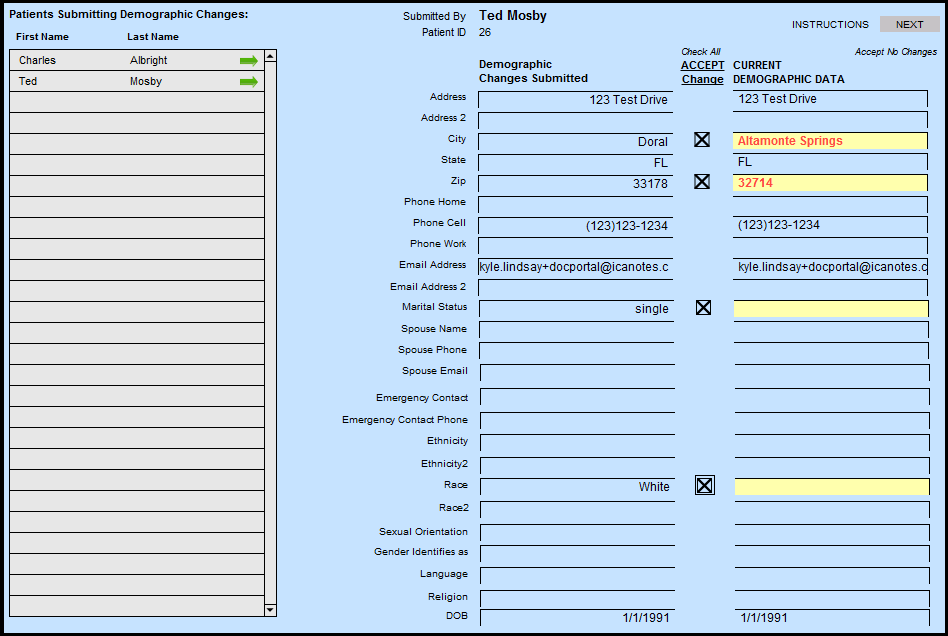Click green arrow next to Ted Mosby

click(x=248, y=82)
